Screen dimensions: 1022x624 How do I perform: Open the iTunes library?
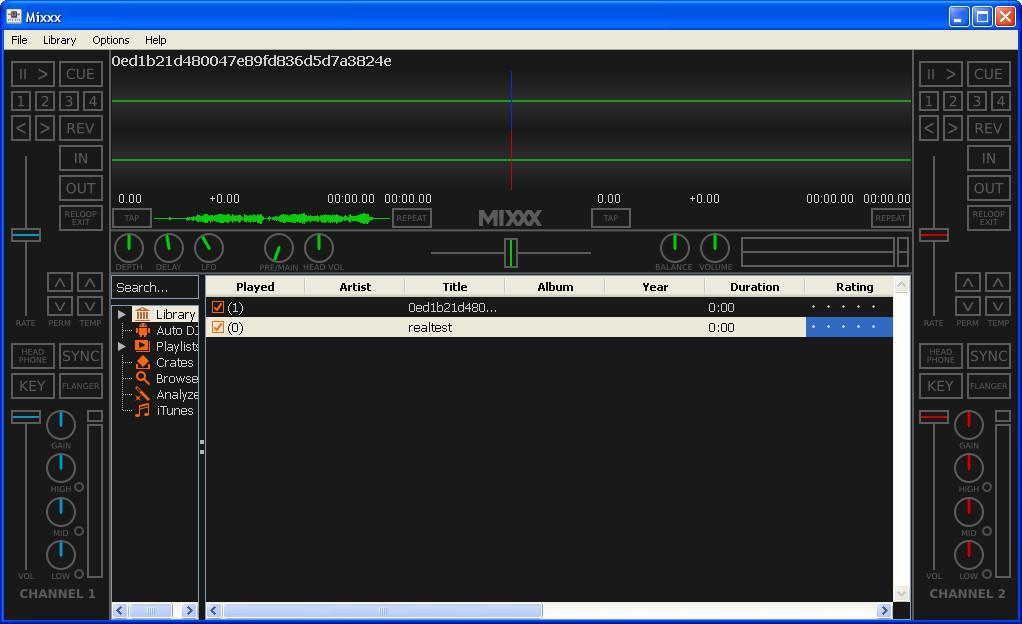pyautogui.click(x=170, y=410)
